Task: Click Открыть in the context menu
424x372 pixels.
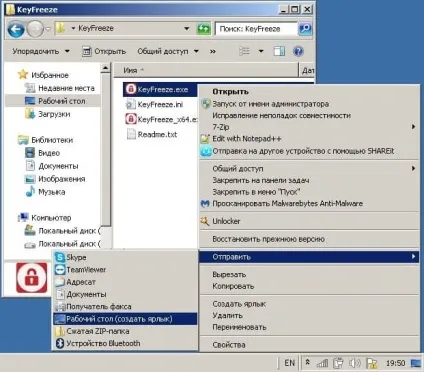Action: [x=309, y=92]
